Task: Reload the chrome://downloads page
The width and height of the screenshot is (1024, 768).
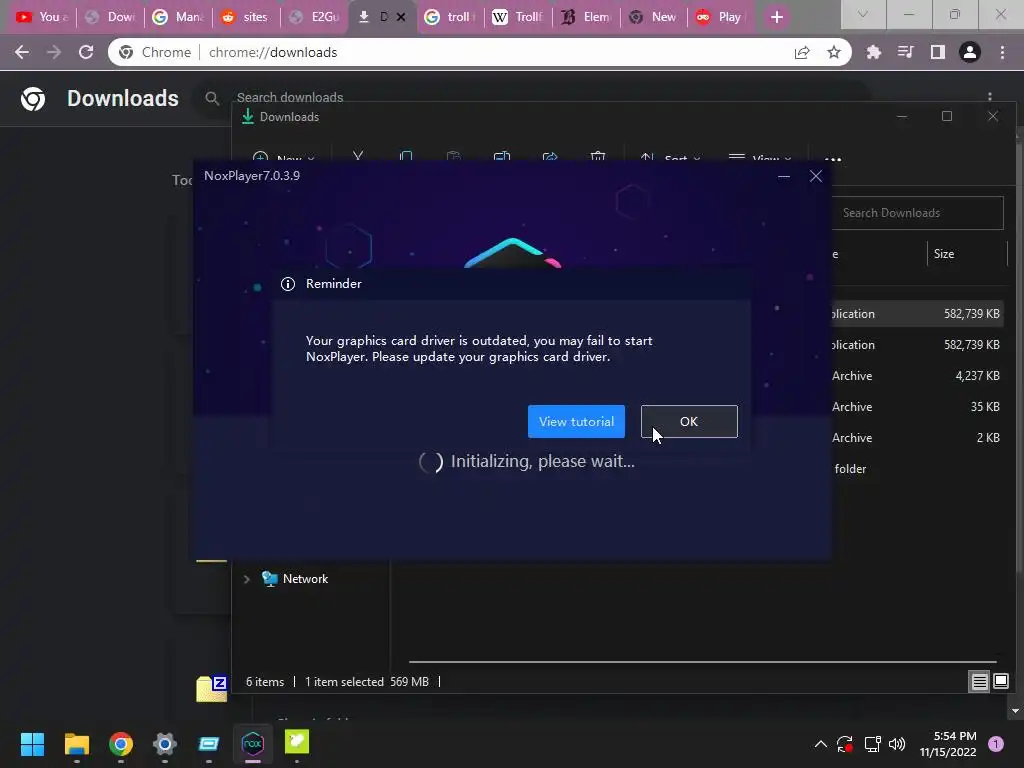Action: (x=86, y=52)
